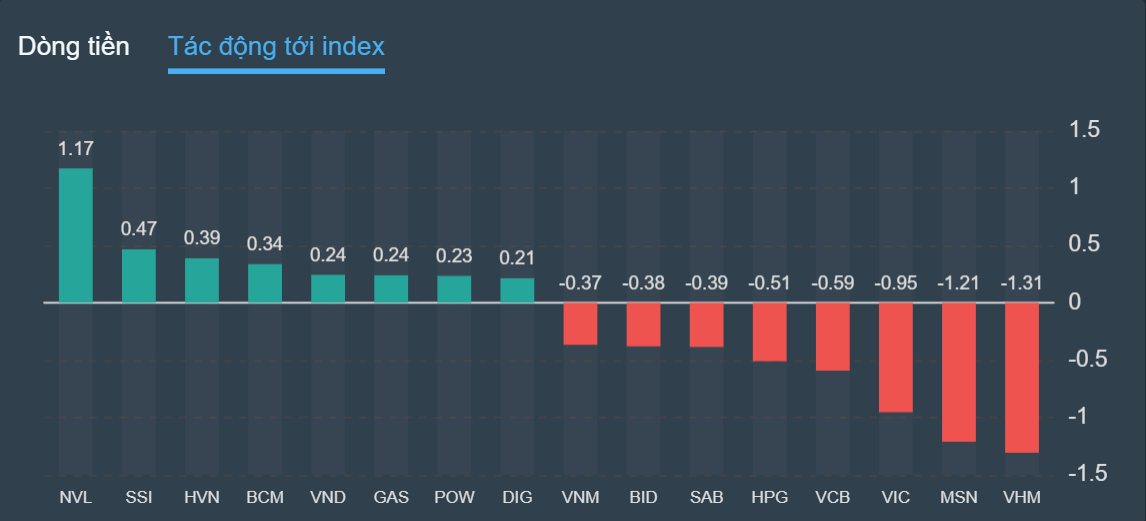Select the MSN red bar
Viewport: 1146px width, 521px height.
pos(959,371)
